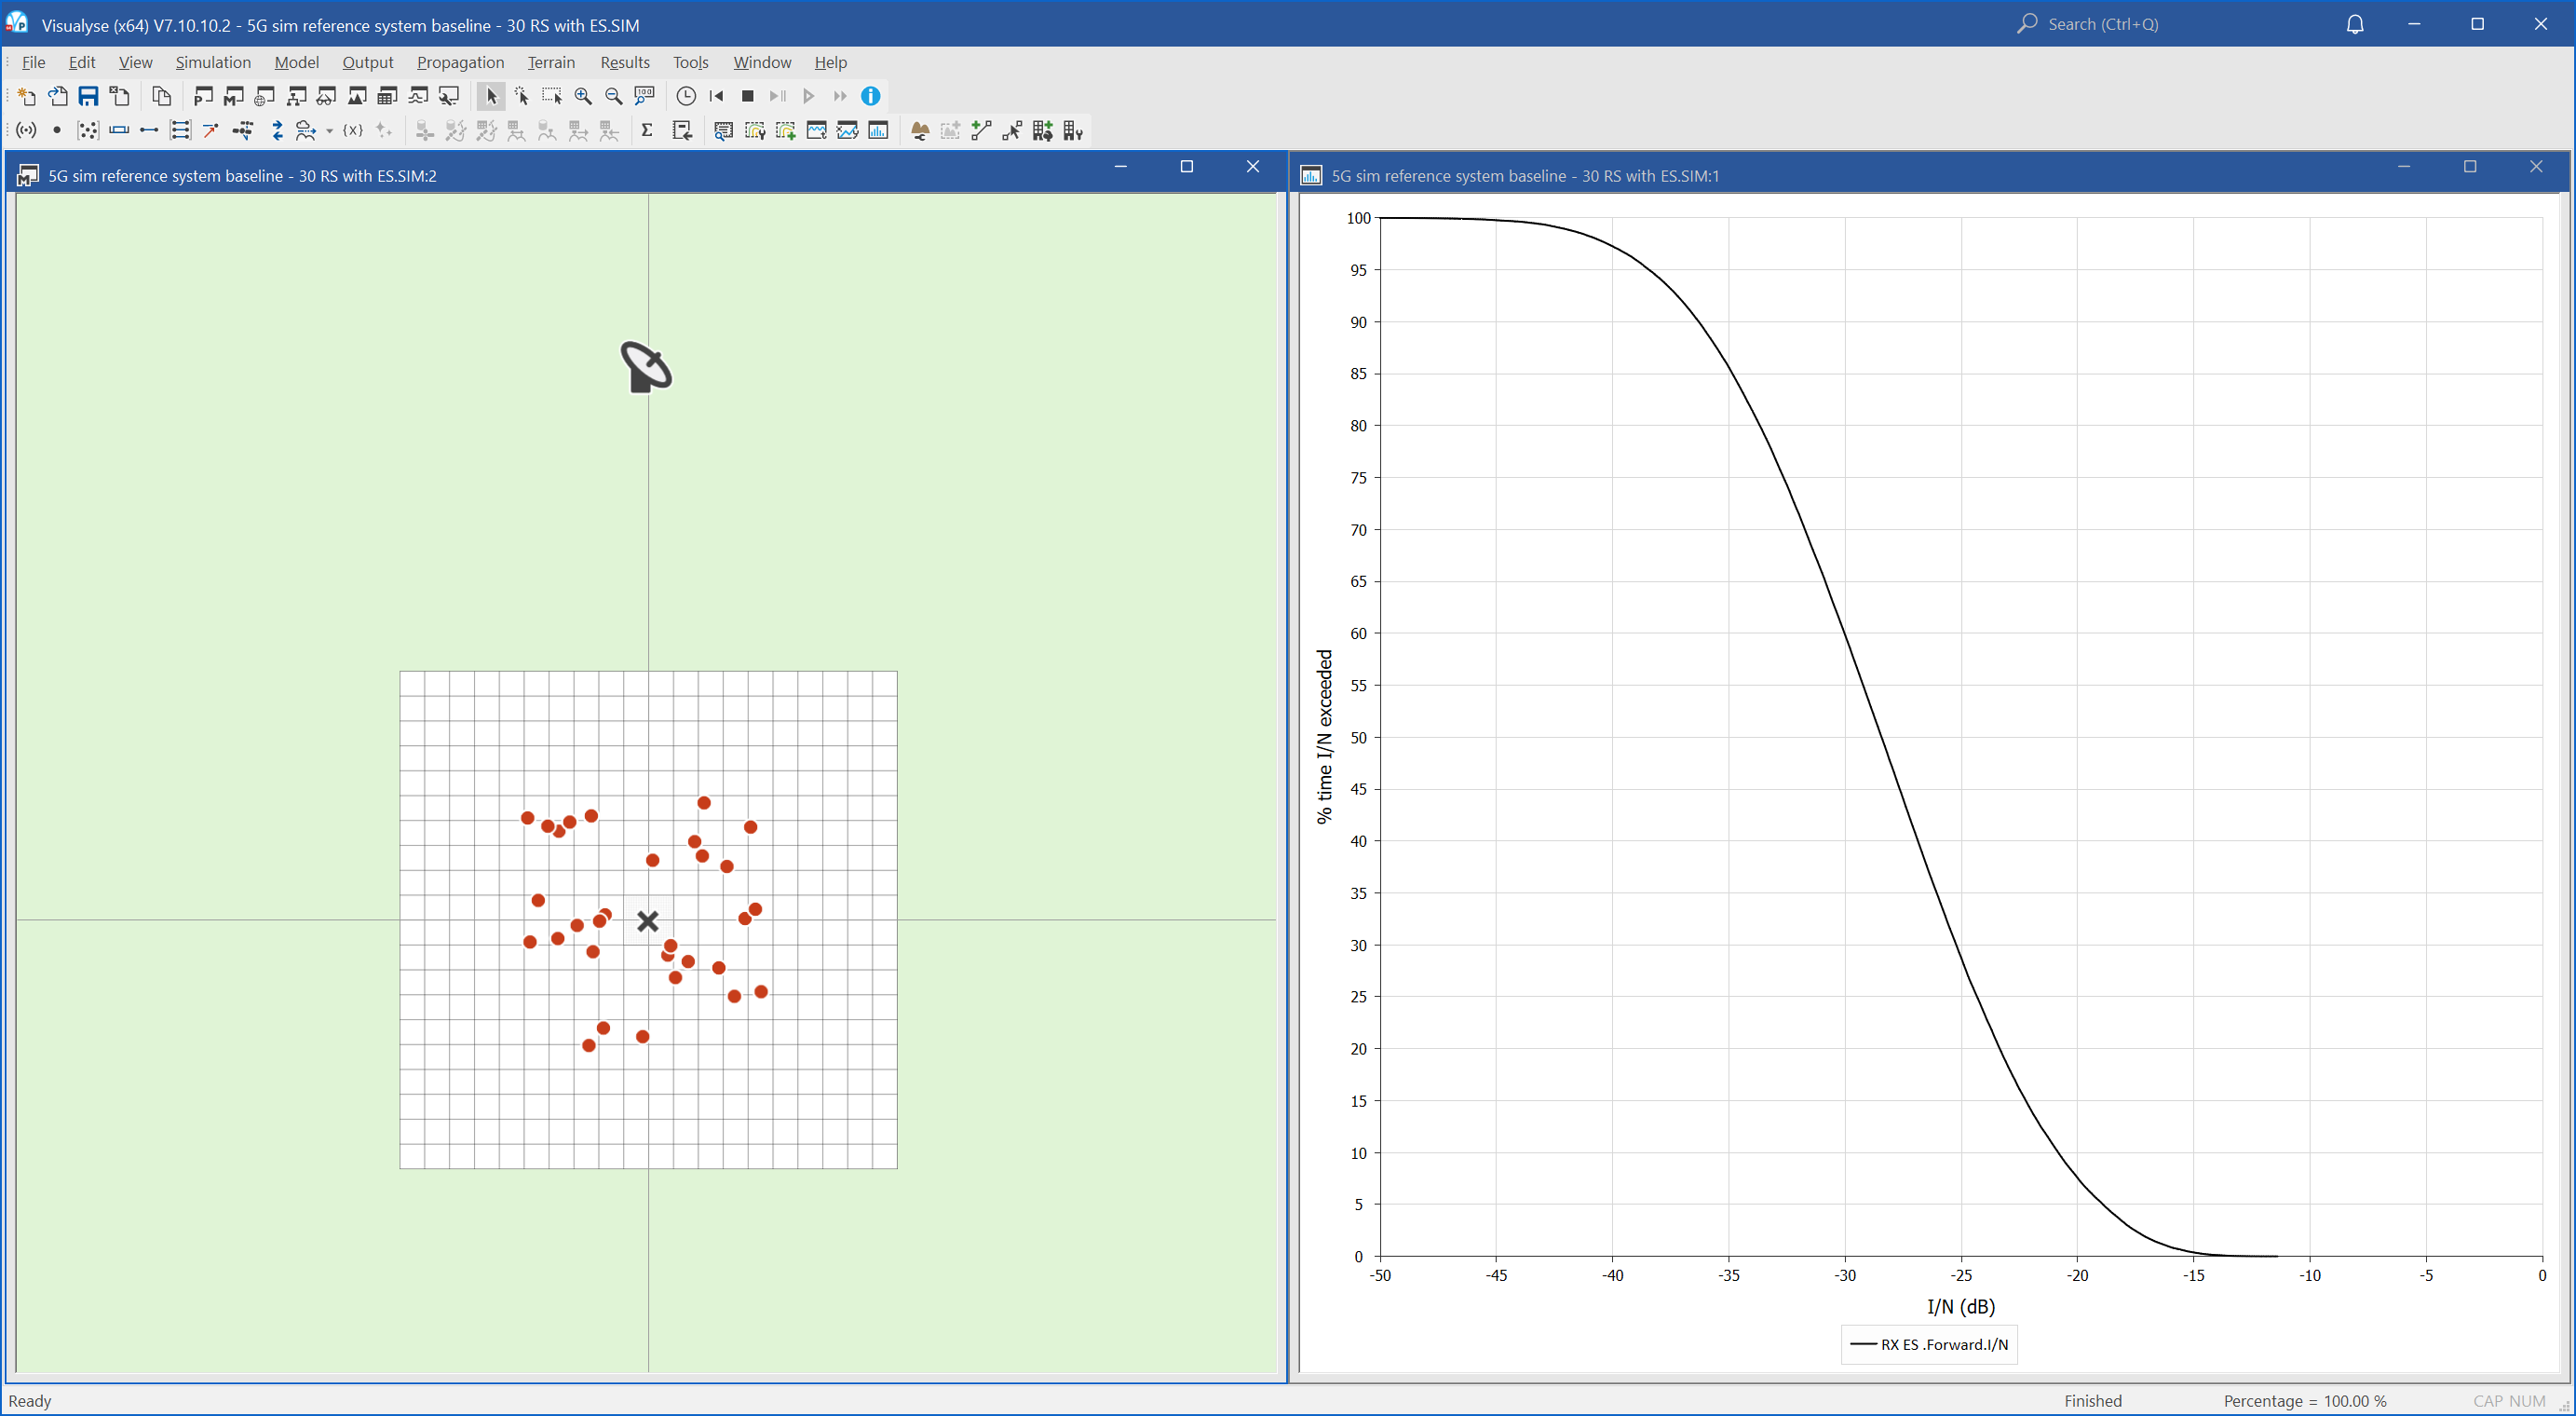Expand the propagation environment dropdown arrow
This screenshot has width=2576, height=1416.
pos(329,131)
